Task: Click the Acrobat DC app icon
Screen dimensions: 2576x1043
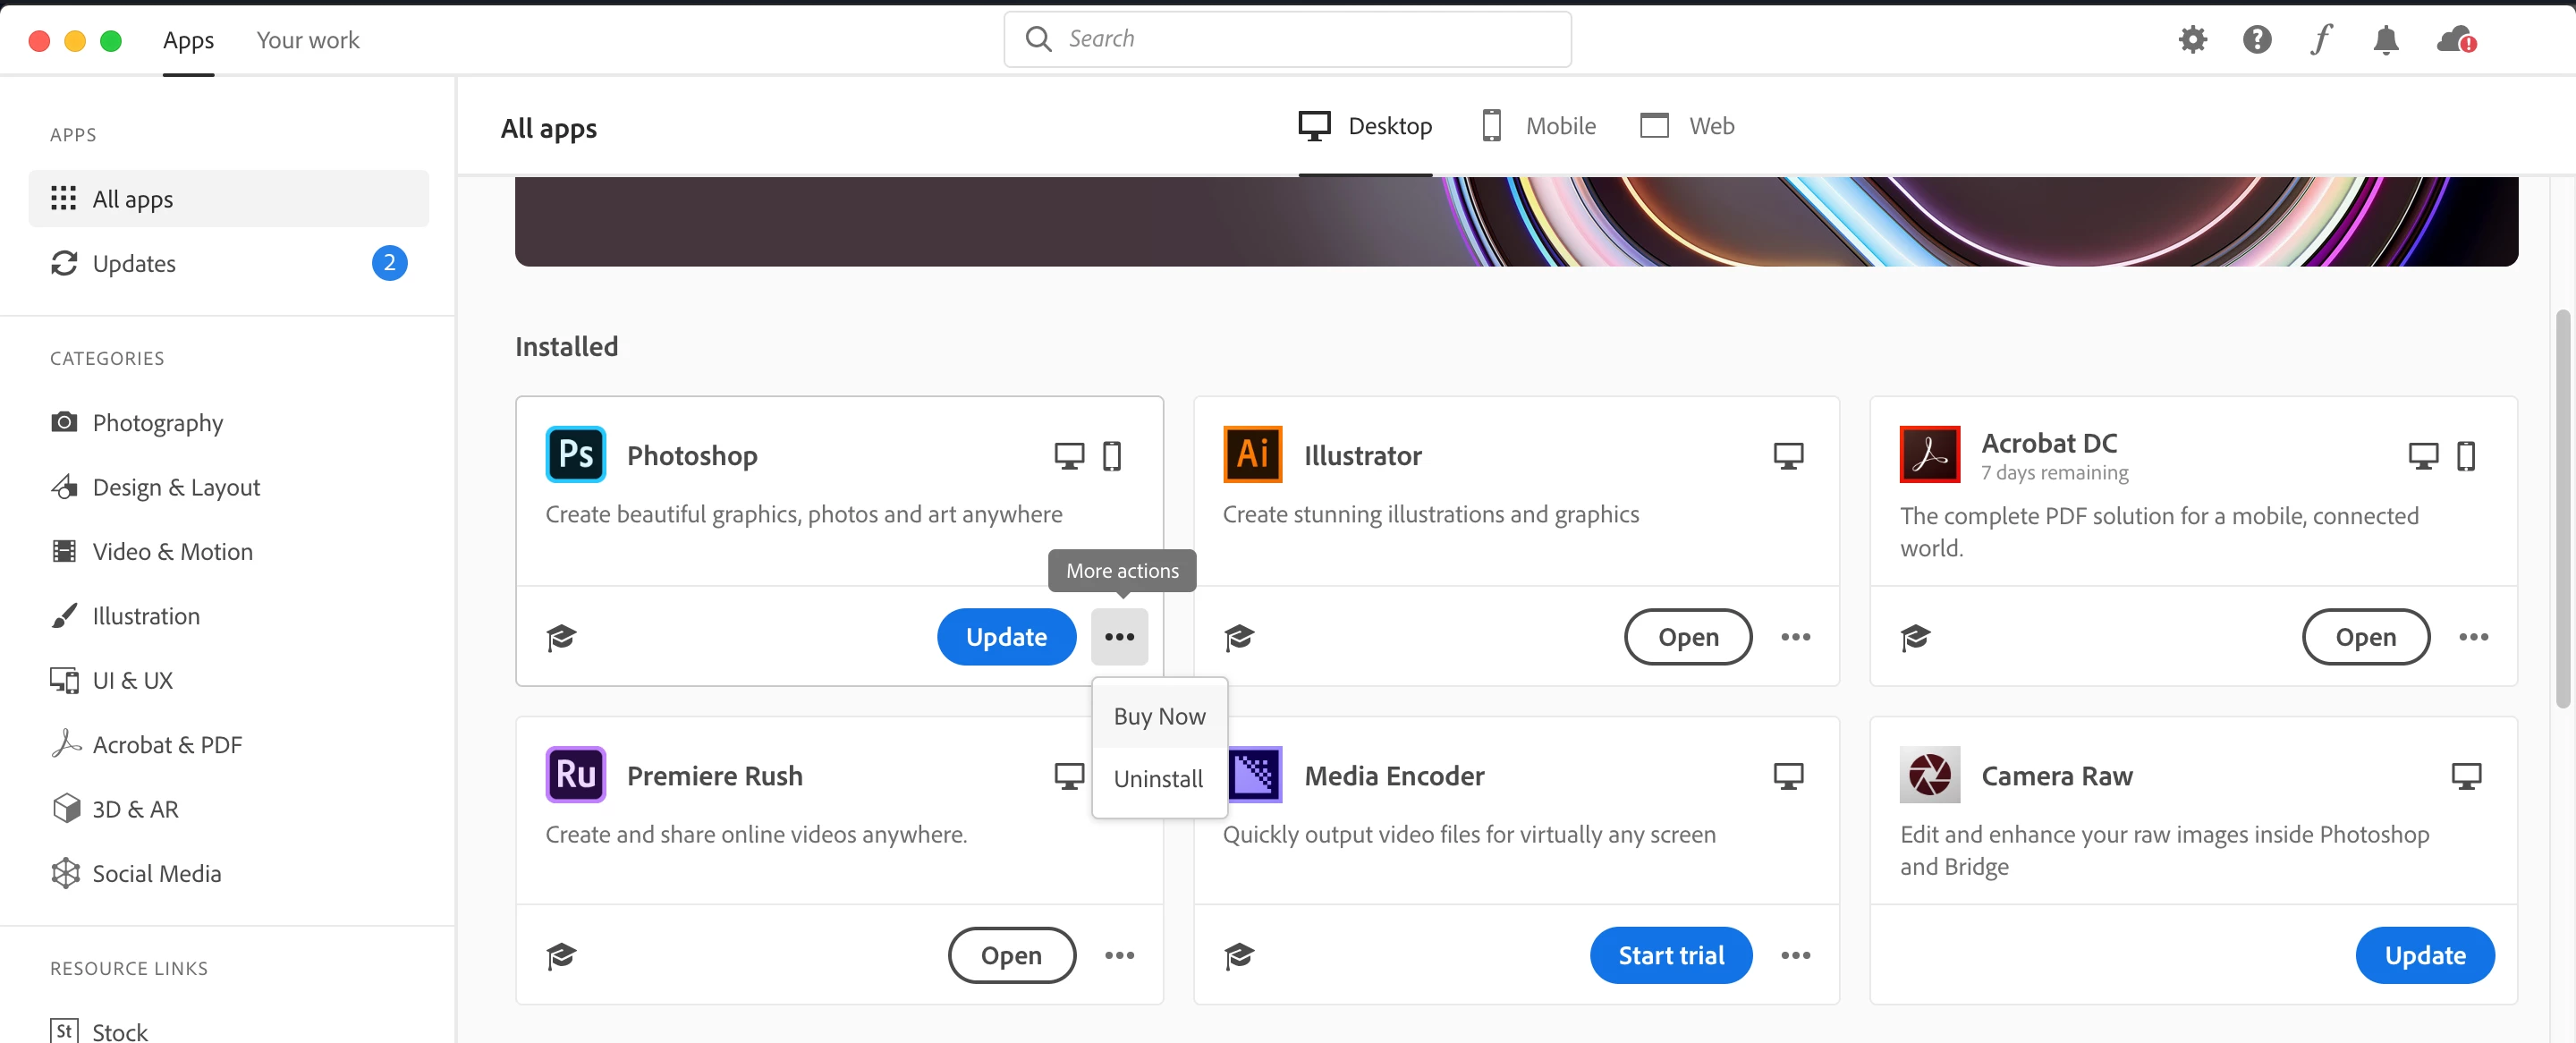Action: point(1930,454)
